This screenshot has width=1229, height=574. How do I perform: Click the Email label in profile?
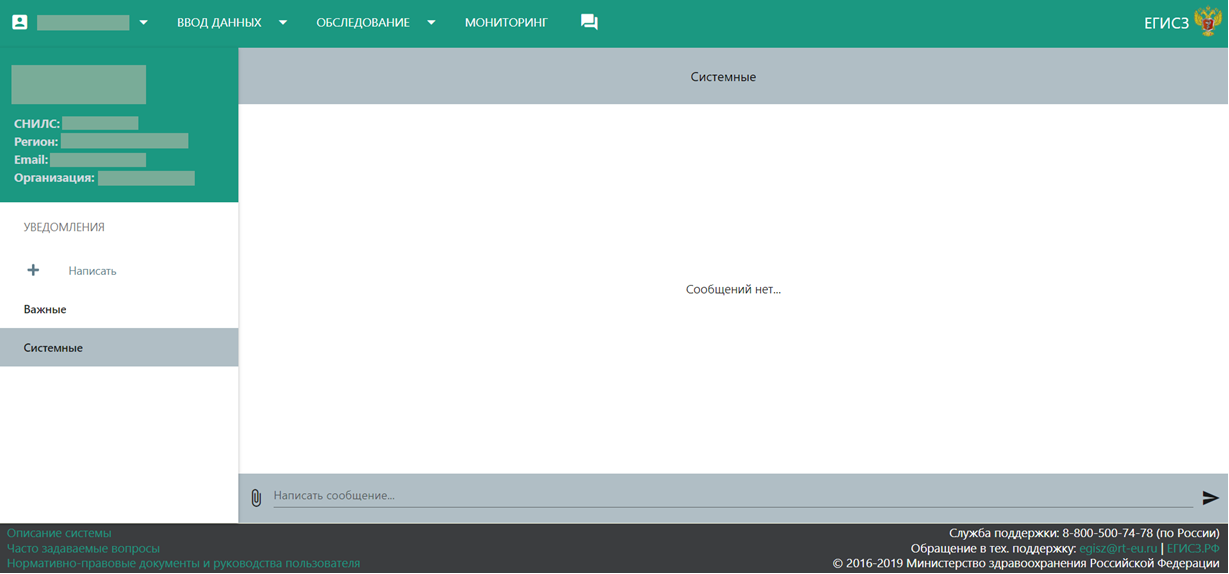[x=31, y=160]
